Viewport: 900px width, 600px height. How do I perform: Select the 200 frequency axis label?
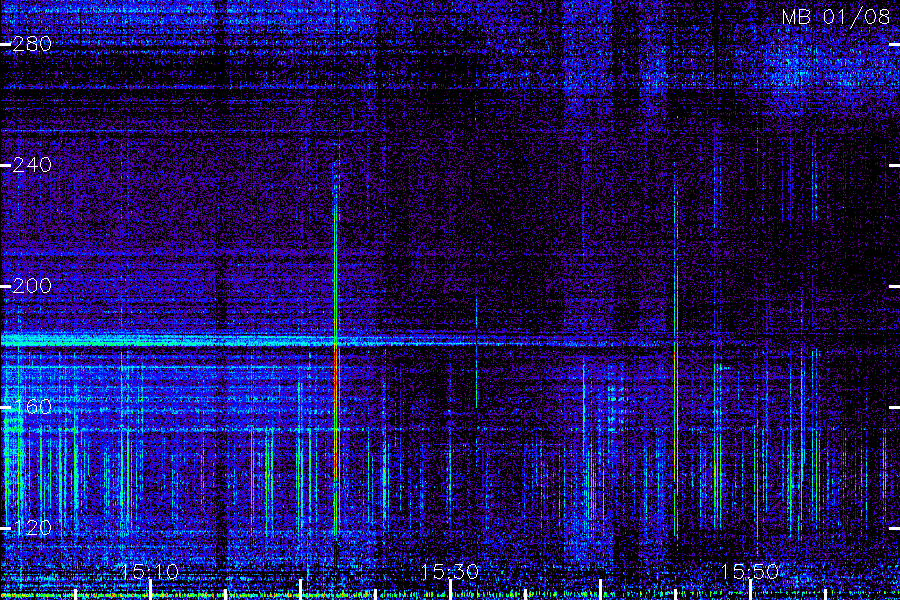pos(32,286)
